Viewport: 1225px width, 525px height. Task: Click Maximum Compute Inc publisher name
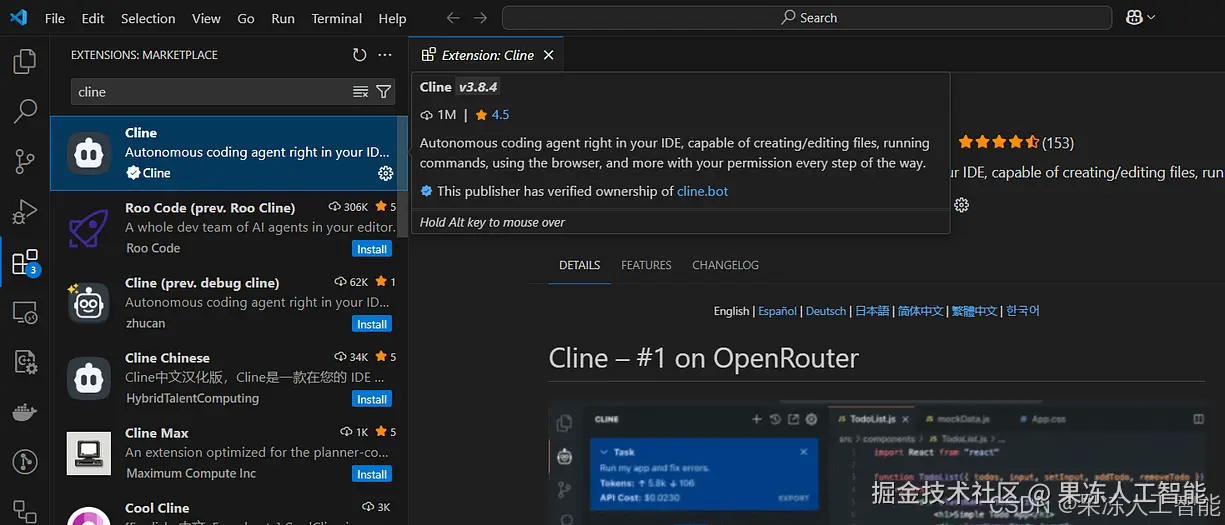[190, 473]
